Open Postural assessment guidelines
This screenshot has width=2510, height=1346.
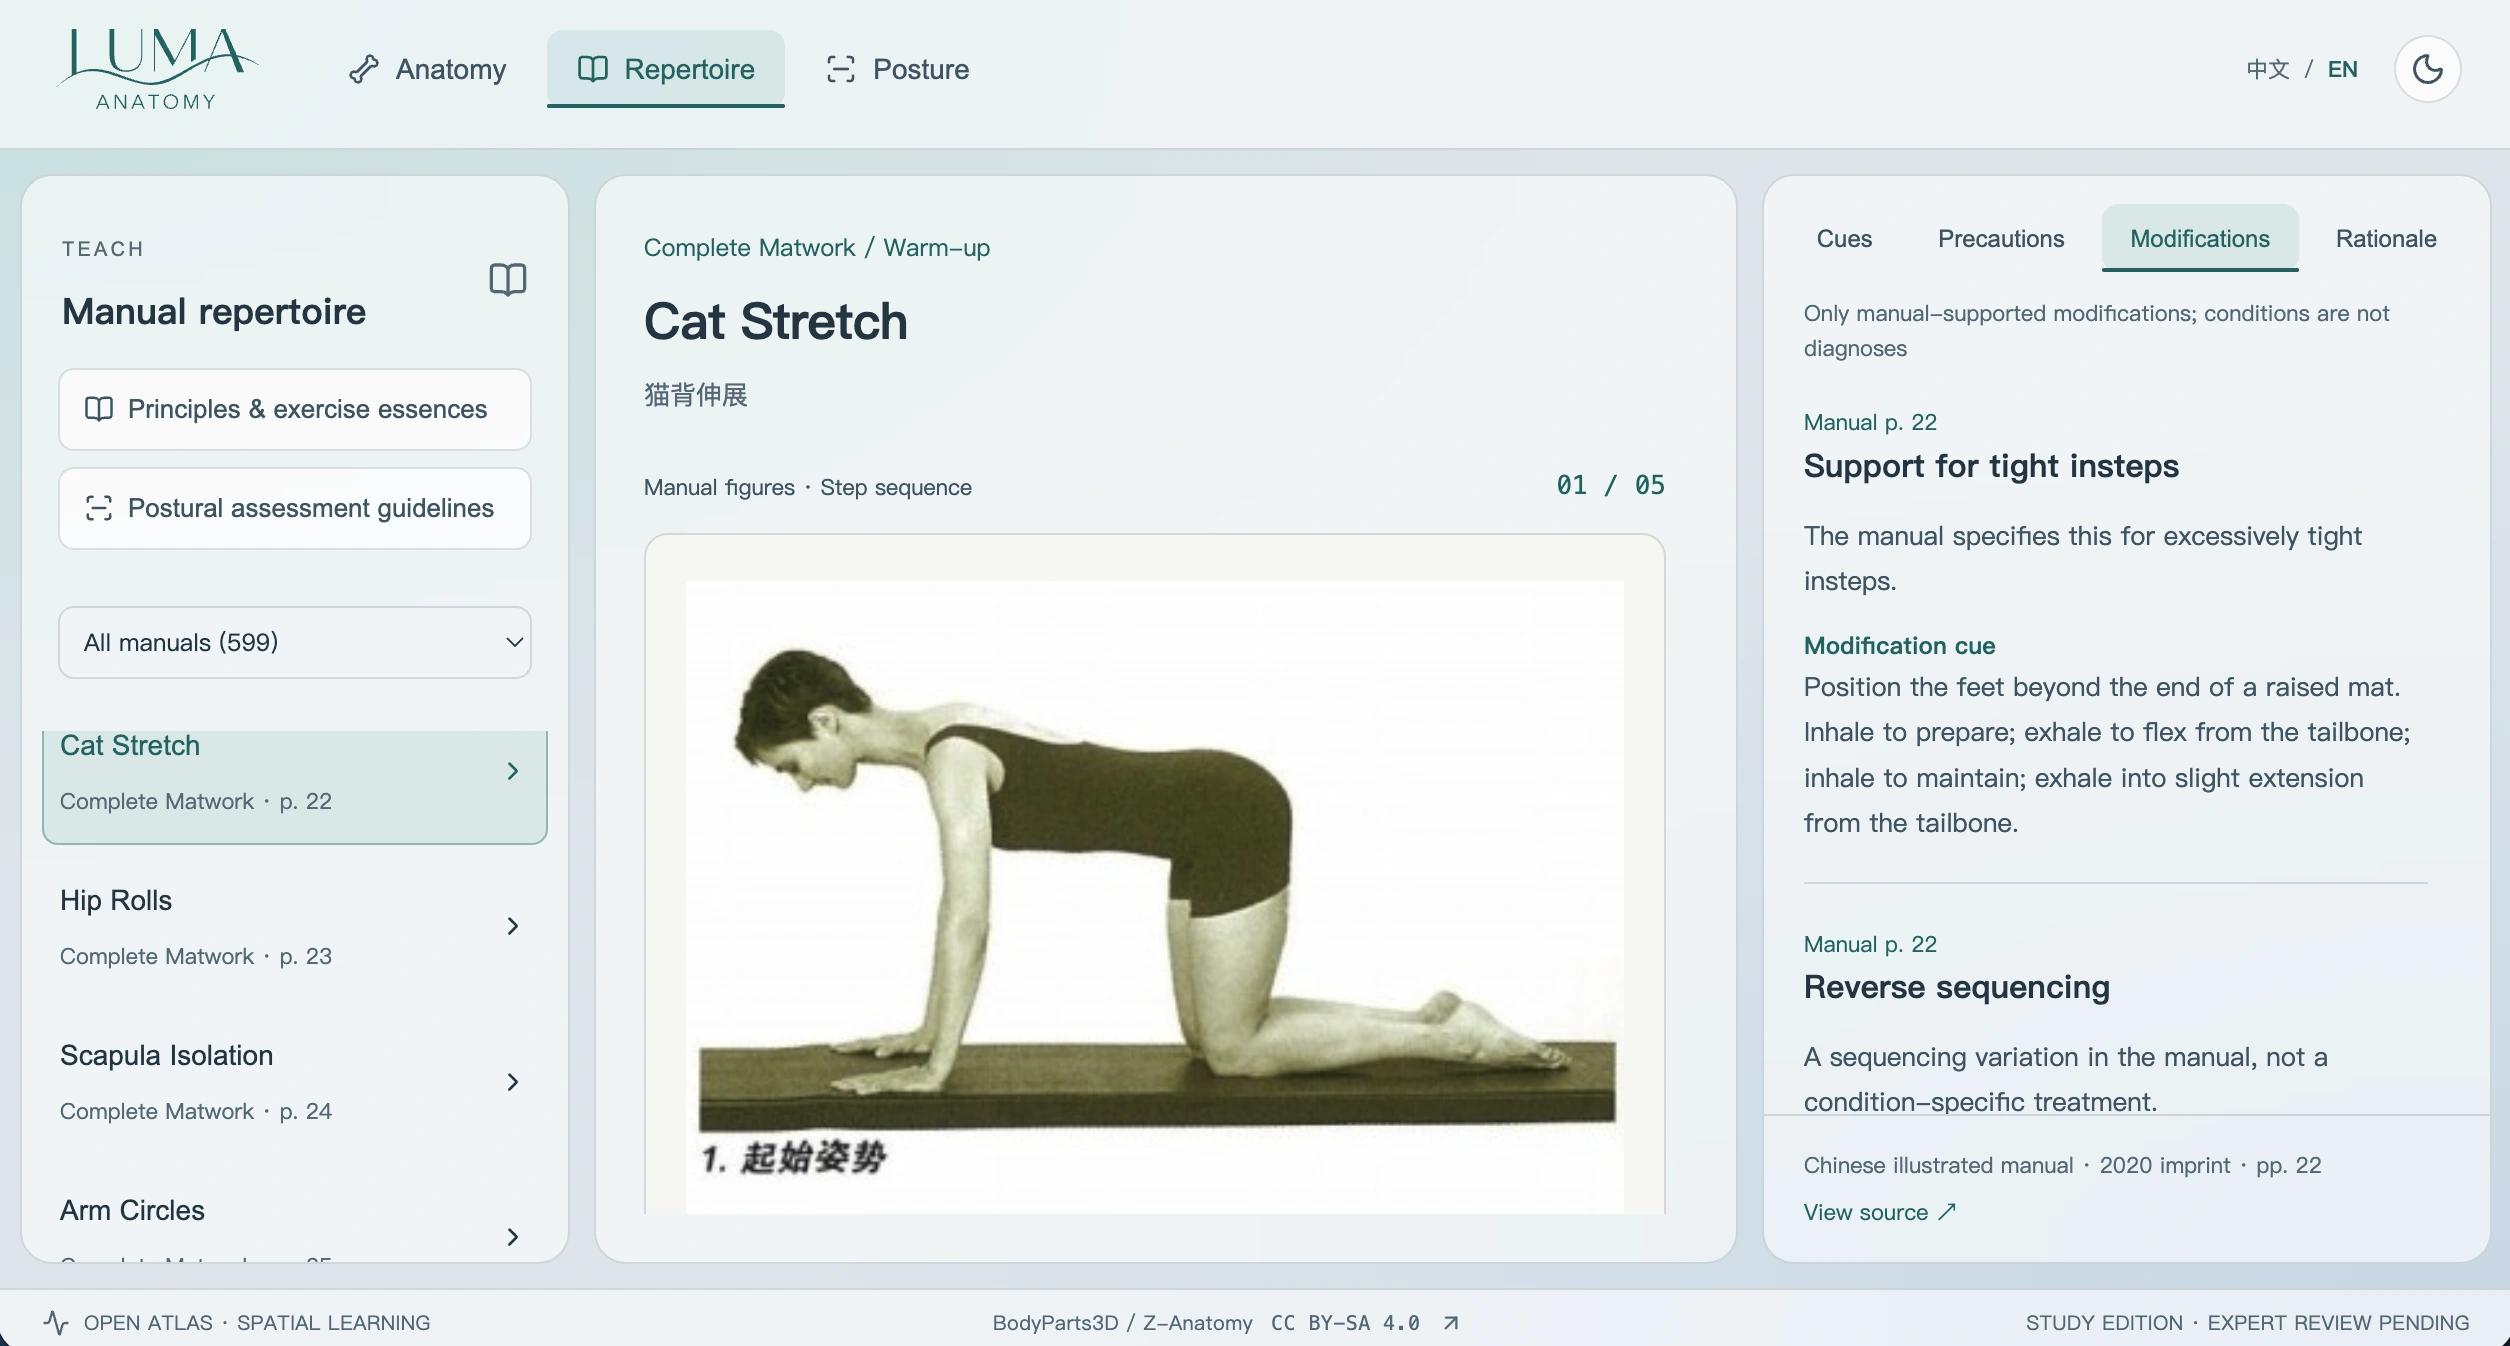(x=295, y=508)
